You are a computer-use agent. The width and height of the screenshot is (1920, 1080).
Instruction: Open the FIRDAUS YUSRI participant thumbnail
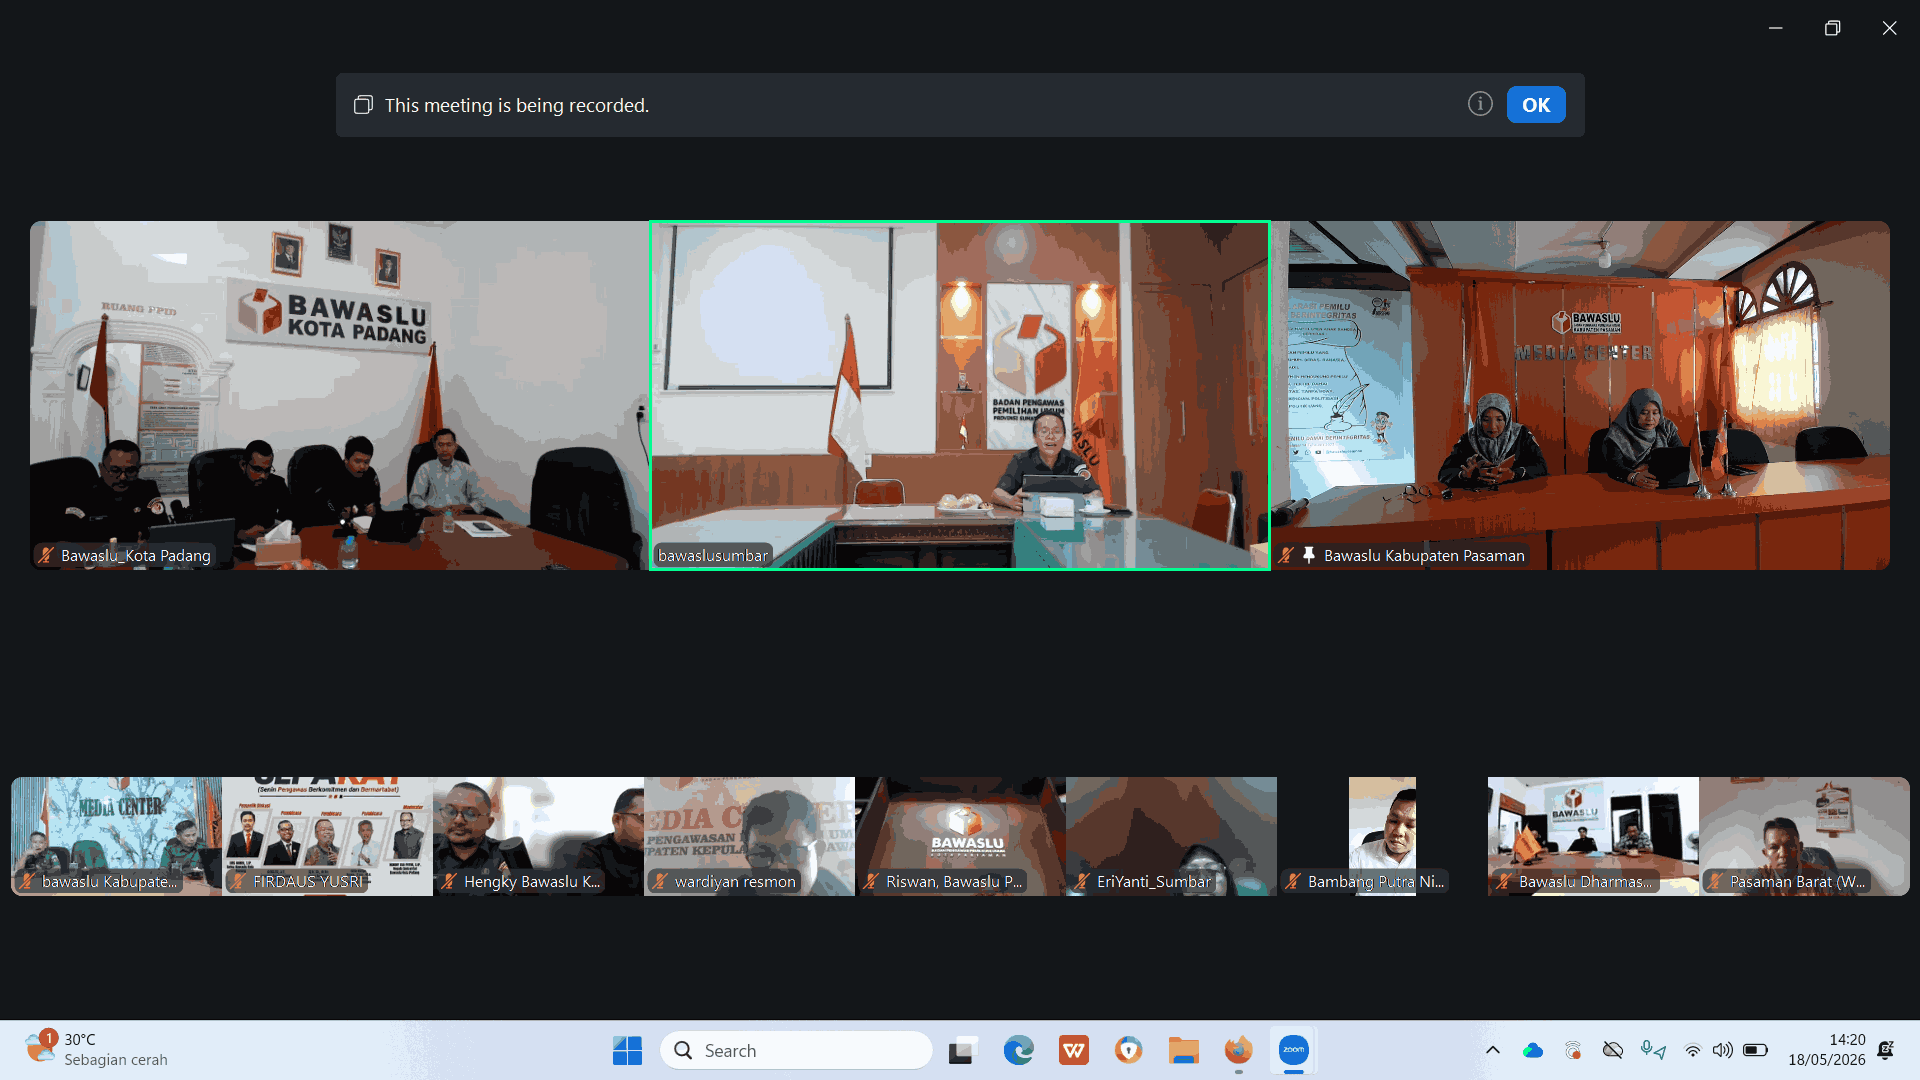click(327, 836)
